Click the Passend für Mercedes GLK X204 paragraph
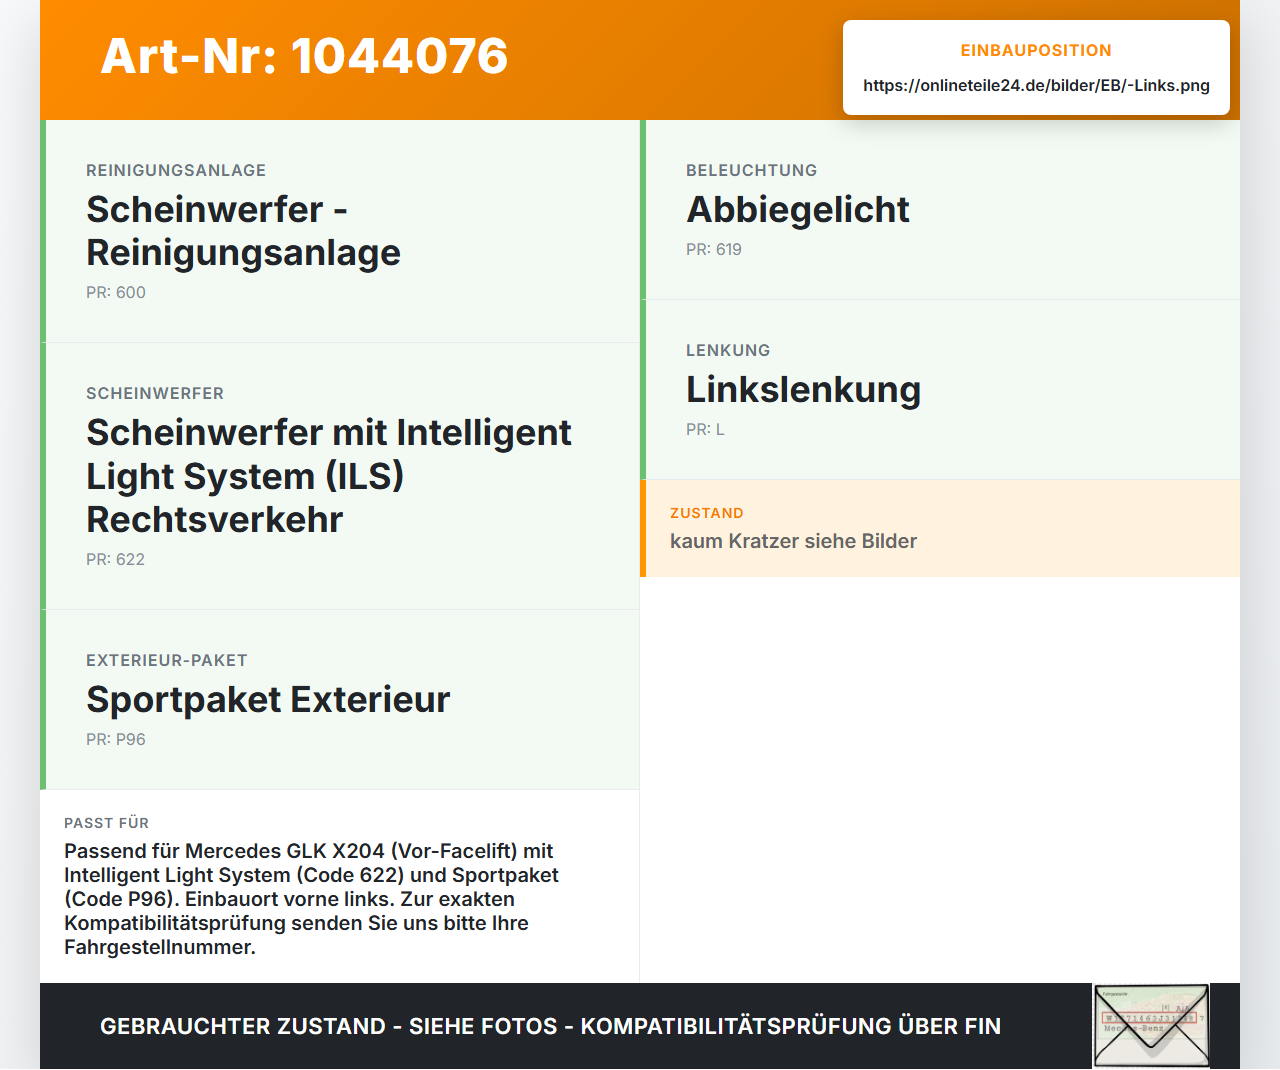 point(311,899)
